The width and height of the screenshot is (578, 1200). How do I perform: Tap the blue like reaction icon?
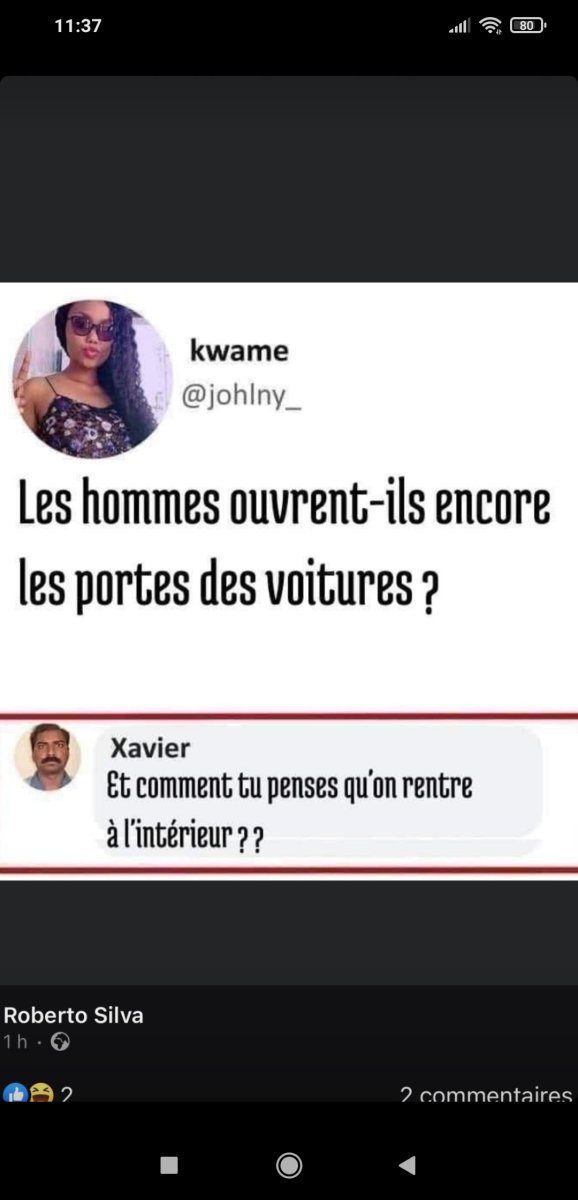(14, 1093)
